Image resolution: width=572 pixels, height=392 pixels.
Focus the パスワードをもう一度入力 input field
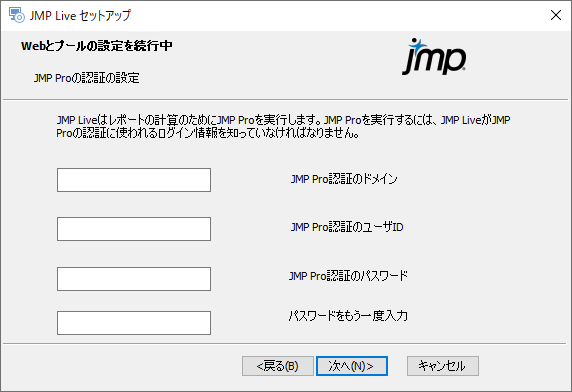[134, 323]
